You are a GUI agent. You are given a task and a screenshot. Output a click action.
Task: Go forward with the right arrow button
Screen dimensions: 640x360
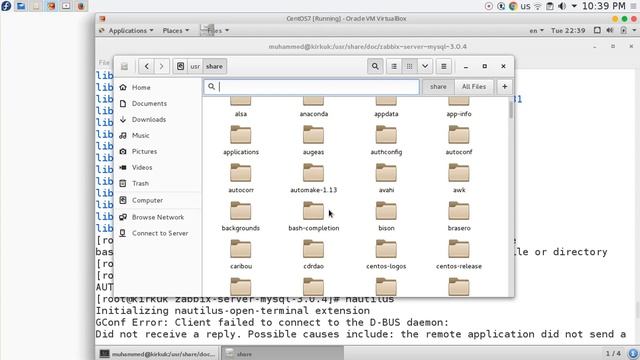[162, 66]
